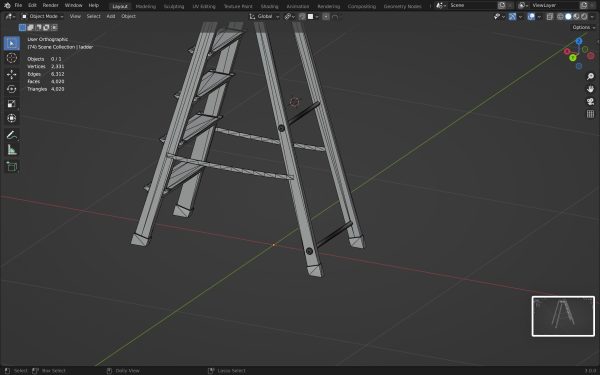
Task: Toggle snapping magnet in header
Action: (x=302, y=16)
